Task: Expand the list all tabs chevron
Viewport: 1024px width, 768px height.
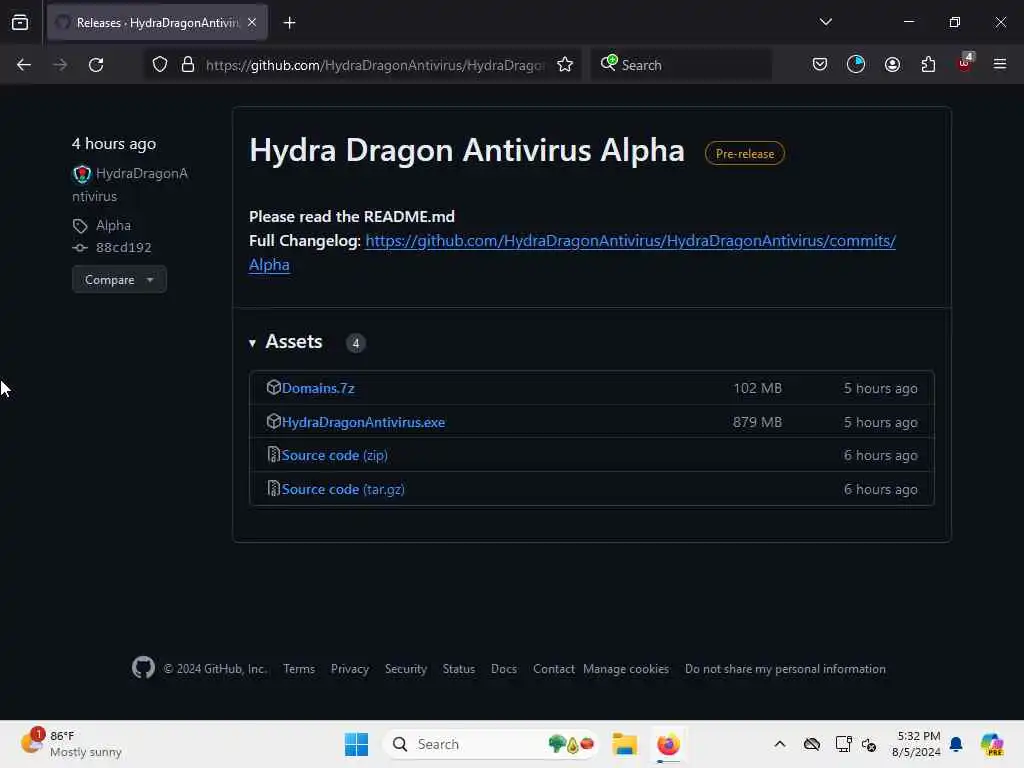Action: pos(825,22)
